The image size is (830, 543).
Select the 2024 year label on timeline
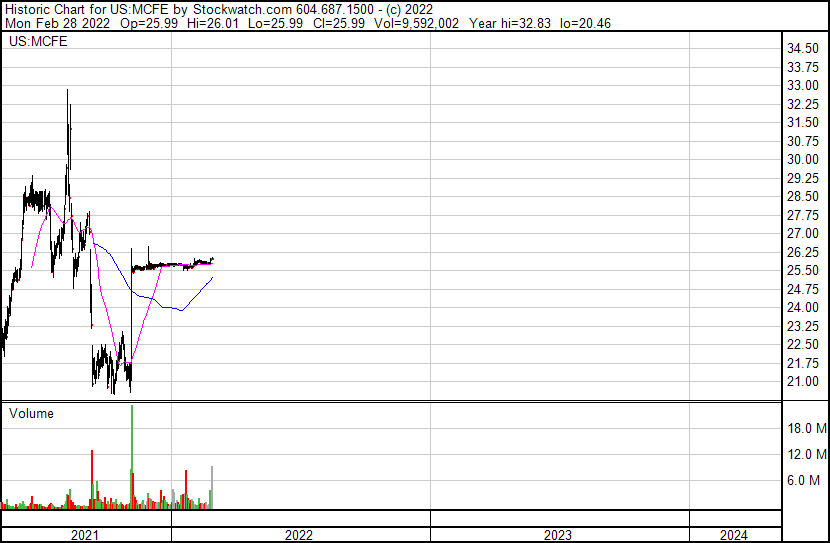(732, 535)
